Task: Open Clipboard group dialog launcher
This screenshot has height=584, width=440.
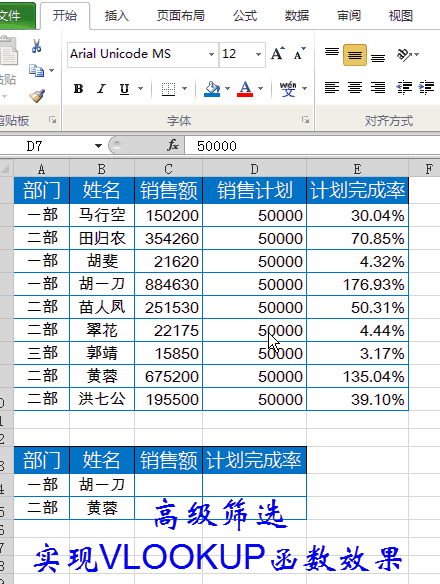Action: tap(53, 120)
